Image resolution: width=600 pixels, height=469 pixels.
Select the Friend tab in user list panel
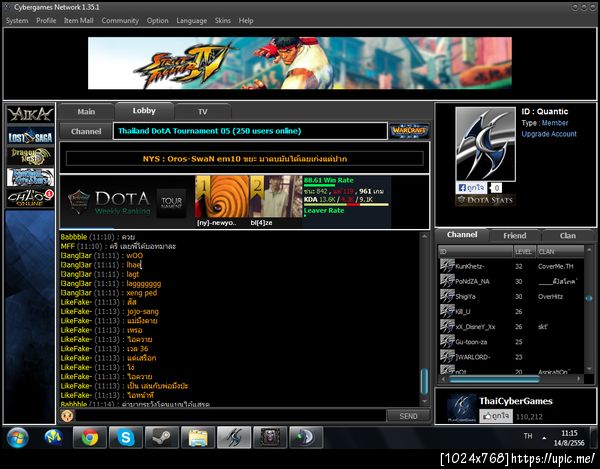(x=515, y=236)
